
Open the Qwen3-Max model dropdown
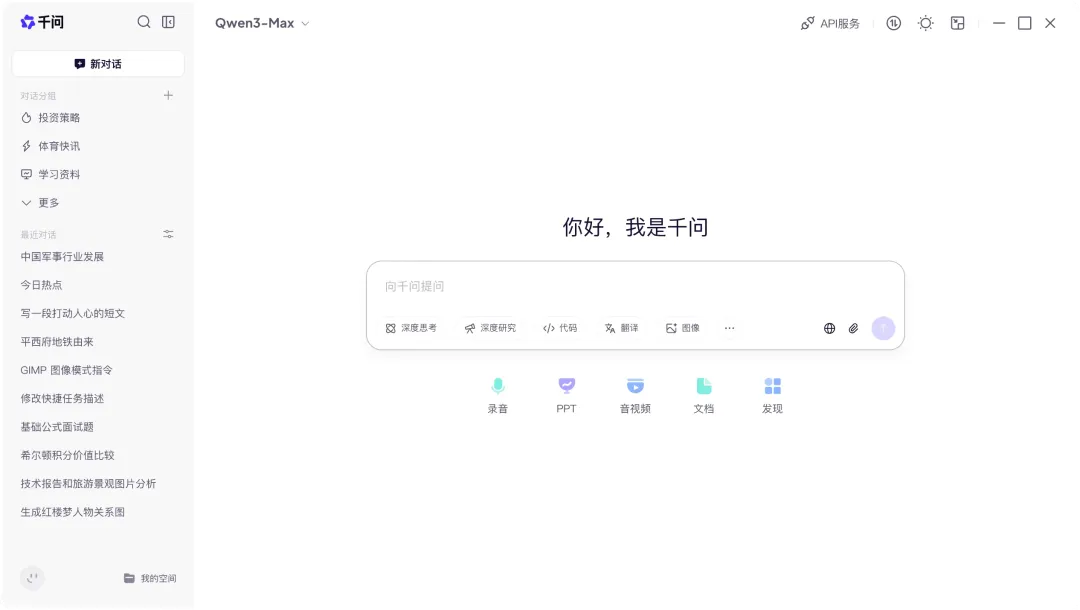point(262,23)
